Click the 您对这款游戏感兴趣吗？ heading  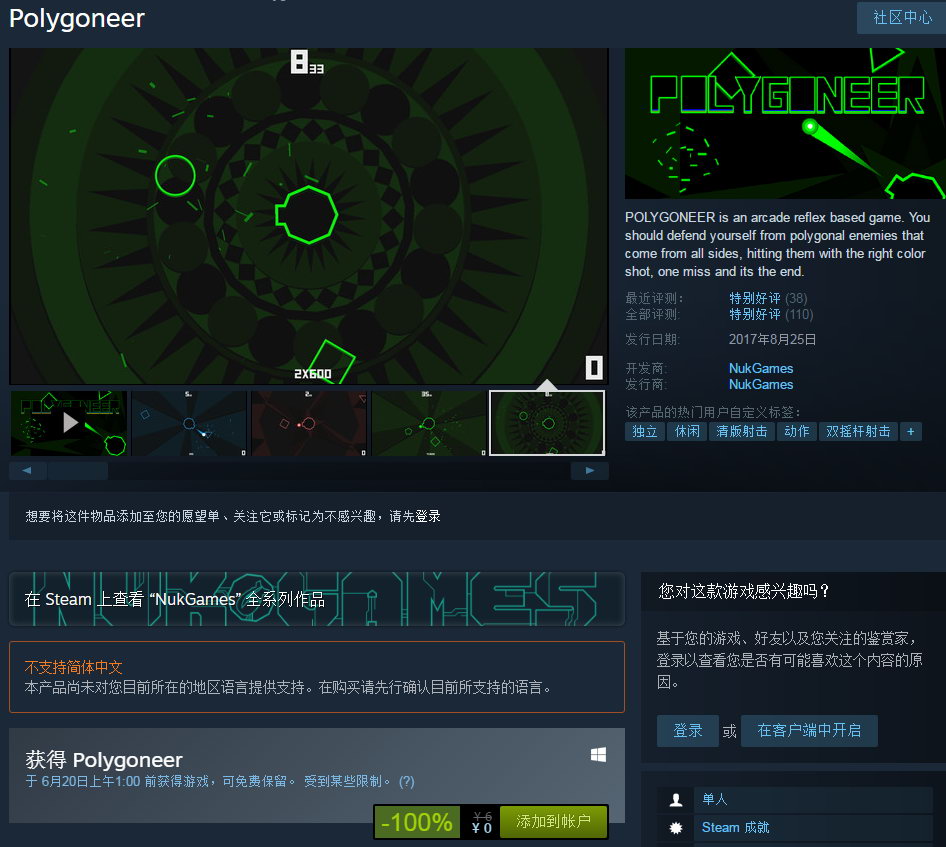[744, 591]
